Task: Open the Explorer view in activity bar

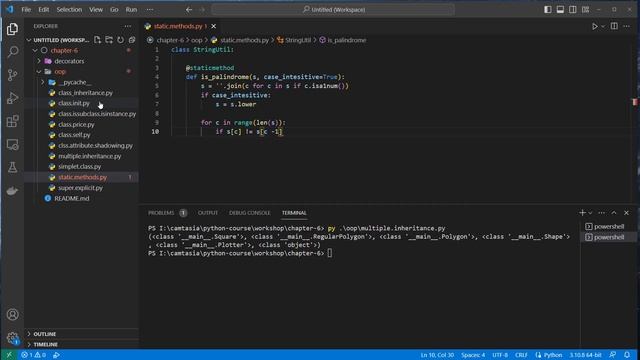Action: [x=13, y=29]
